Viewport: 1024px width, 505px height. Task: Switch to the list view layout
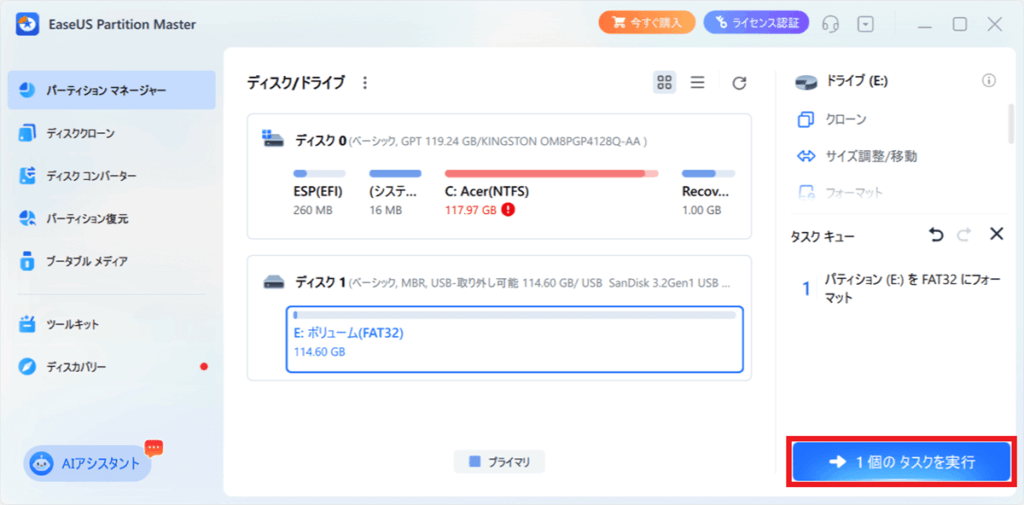click(697, 83)
